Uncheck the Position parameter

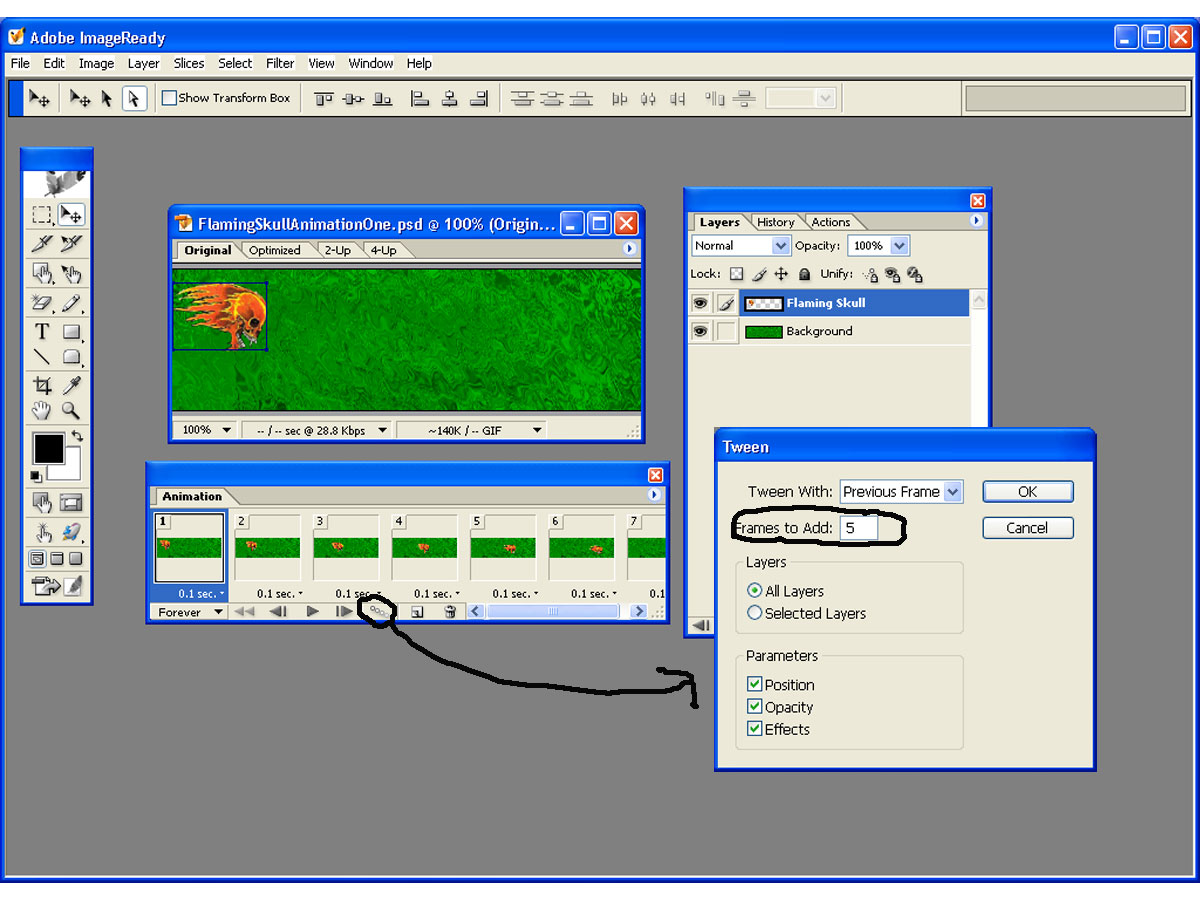coord(755,685)
